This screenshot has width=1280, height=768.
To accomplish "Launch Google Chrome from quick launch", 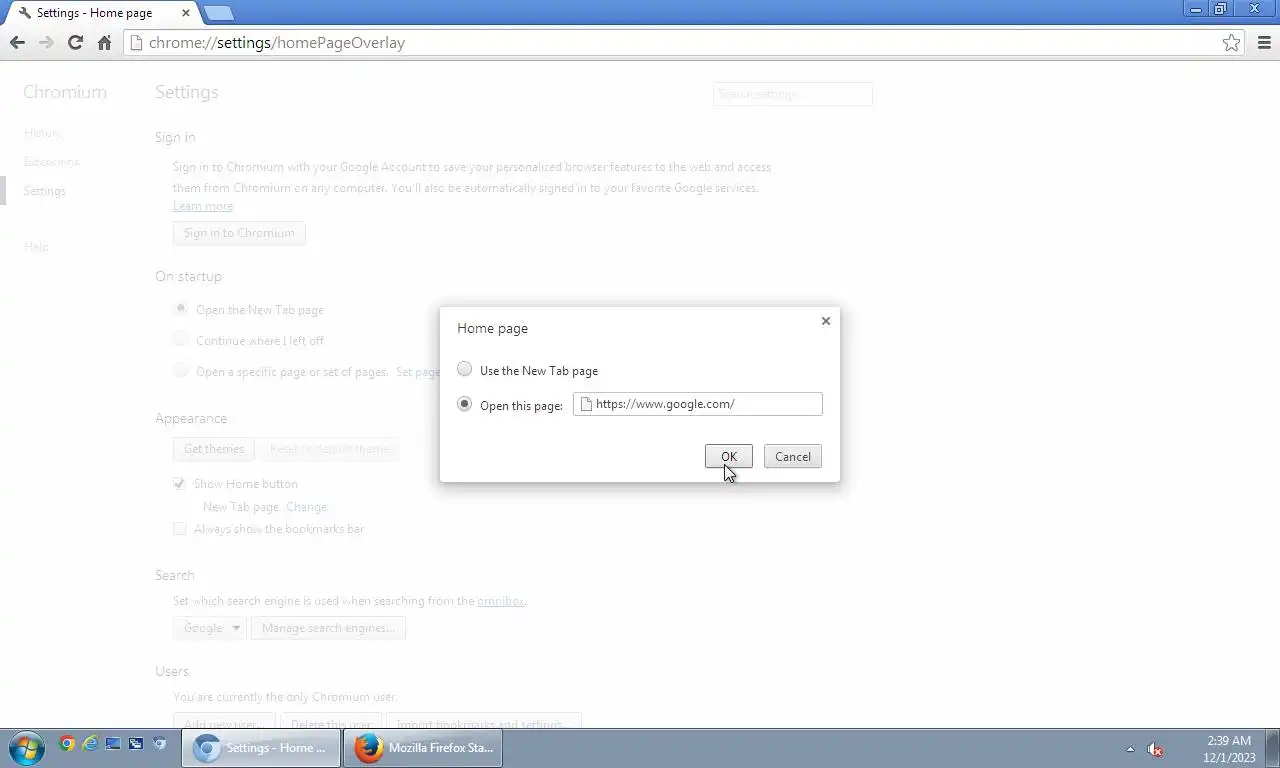I will 67,743.
